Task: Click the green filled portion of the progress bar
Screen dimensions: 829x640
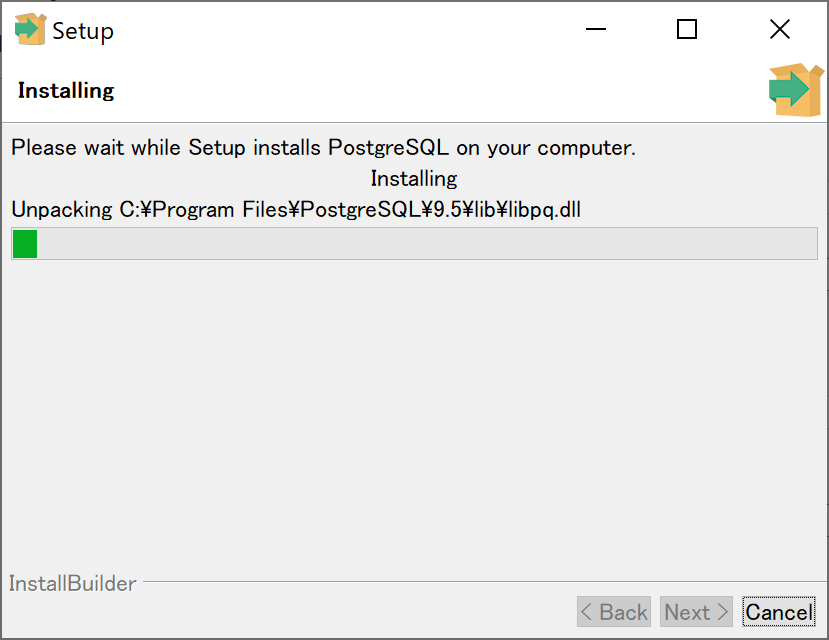Action: [x=24, y=243]
